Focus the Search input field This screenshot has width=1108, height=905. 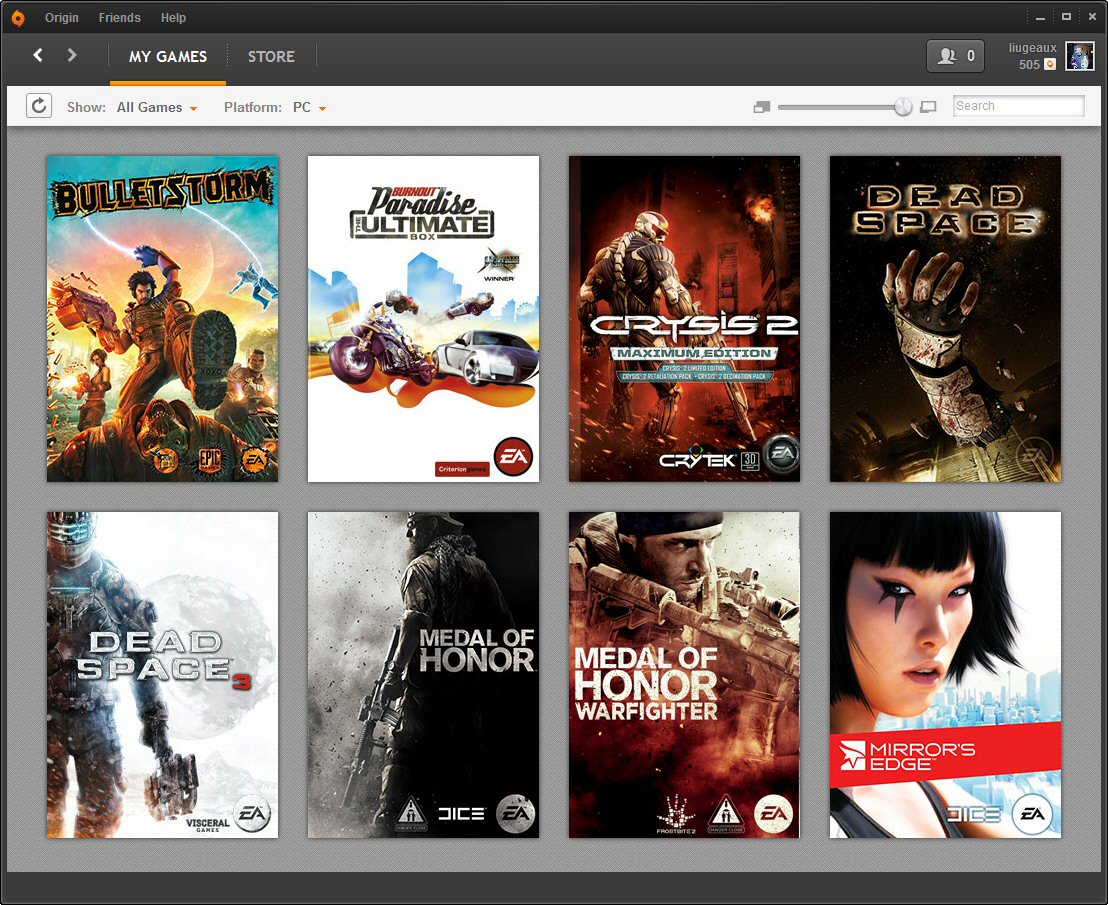[x=1018, y=106]
